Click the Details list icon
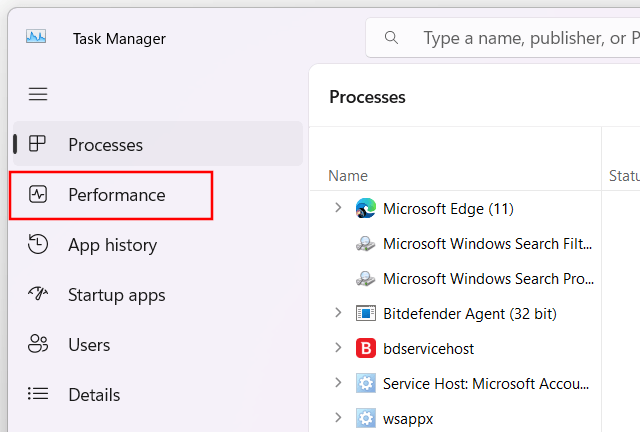Viewport: 640px width, 432px height. (x=38, y=394)
